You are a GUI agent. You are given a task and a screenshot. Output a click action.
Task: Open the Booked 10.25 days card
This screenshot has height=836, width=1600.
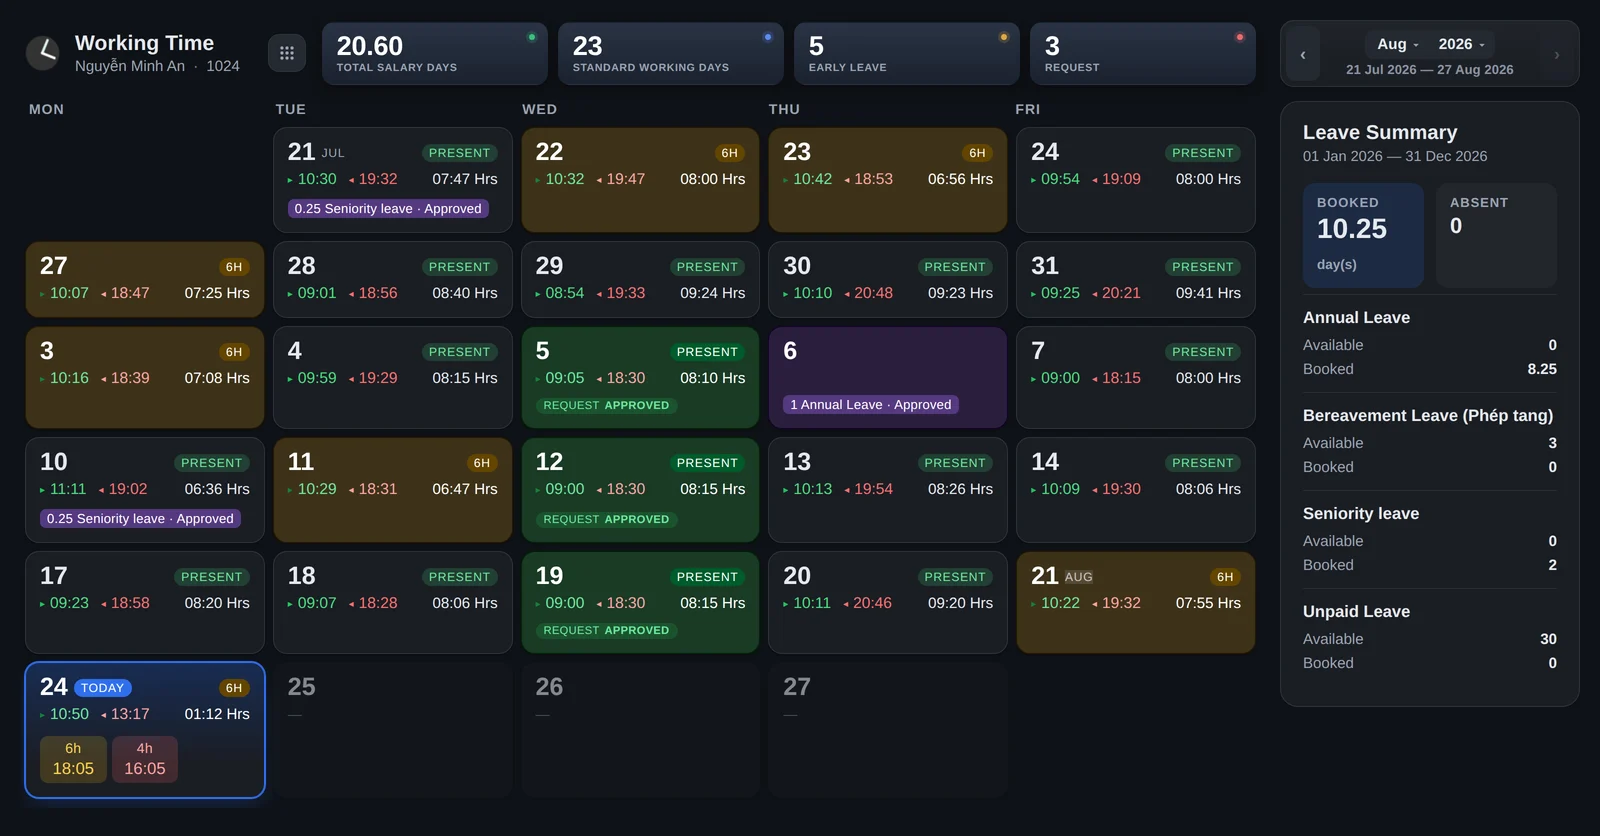coord(1363,236)
